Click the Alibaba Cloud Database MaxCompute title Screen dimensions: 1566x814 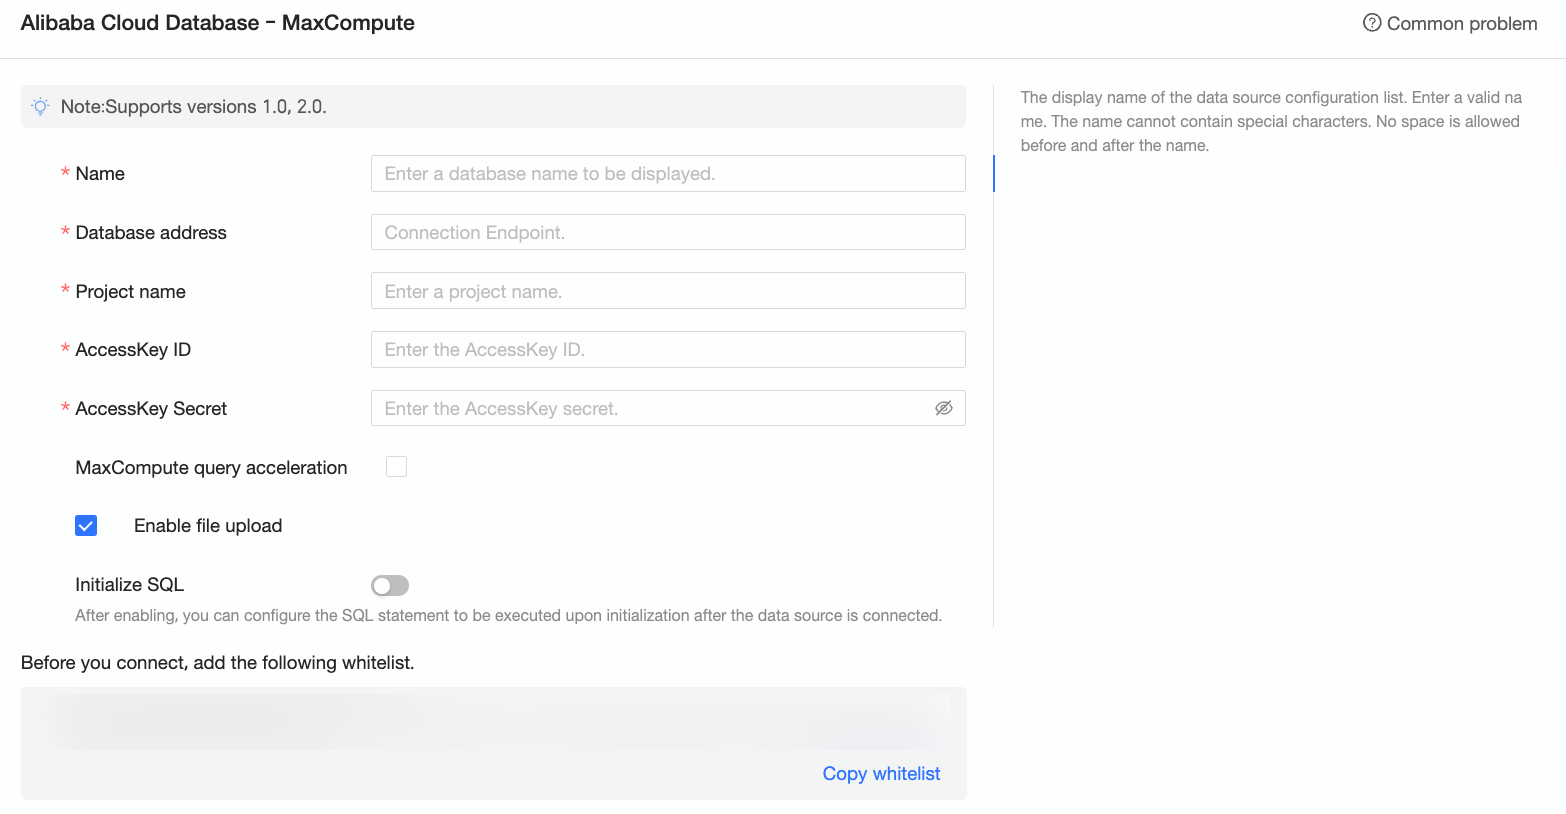217,23
